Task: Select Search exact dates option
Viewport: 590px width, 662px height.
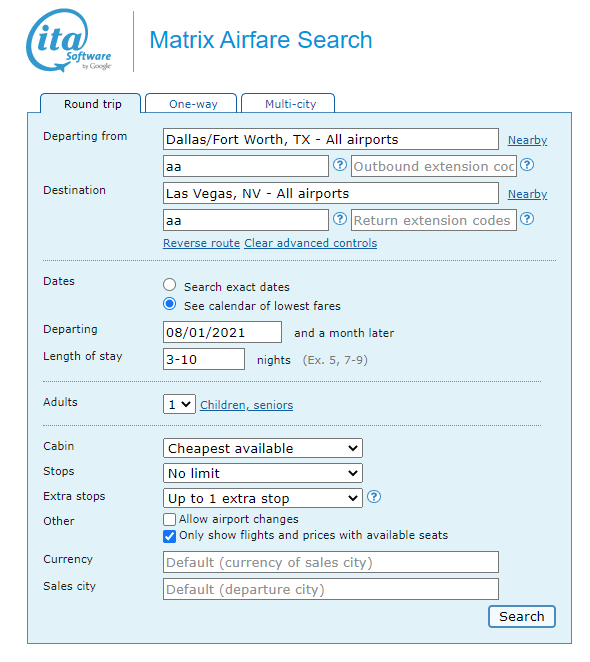Action: pyautogui.click(x=170, y=285)
